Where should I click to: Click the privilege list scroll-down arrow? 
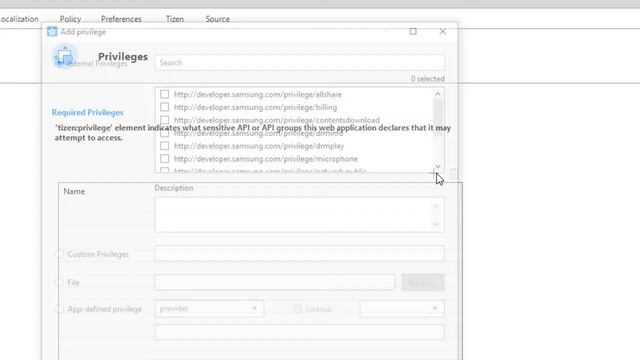[x=438, y=167]
